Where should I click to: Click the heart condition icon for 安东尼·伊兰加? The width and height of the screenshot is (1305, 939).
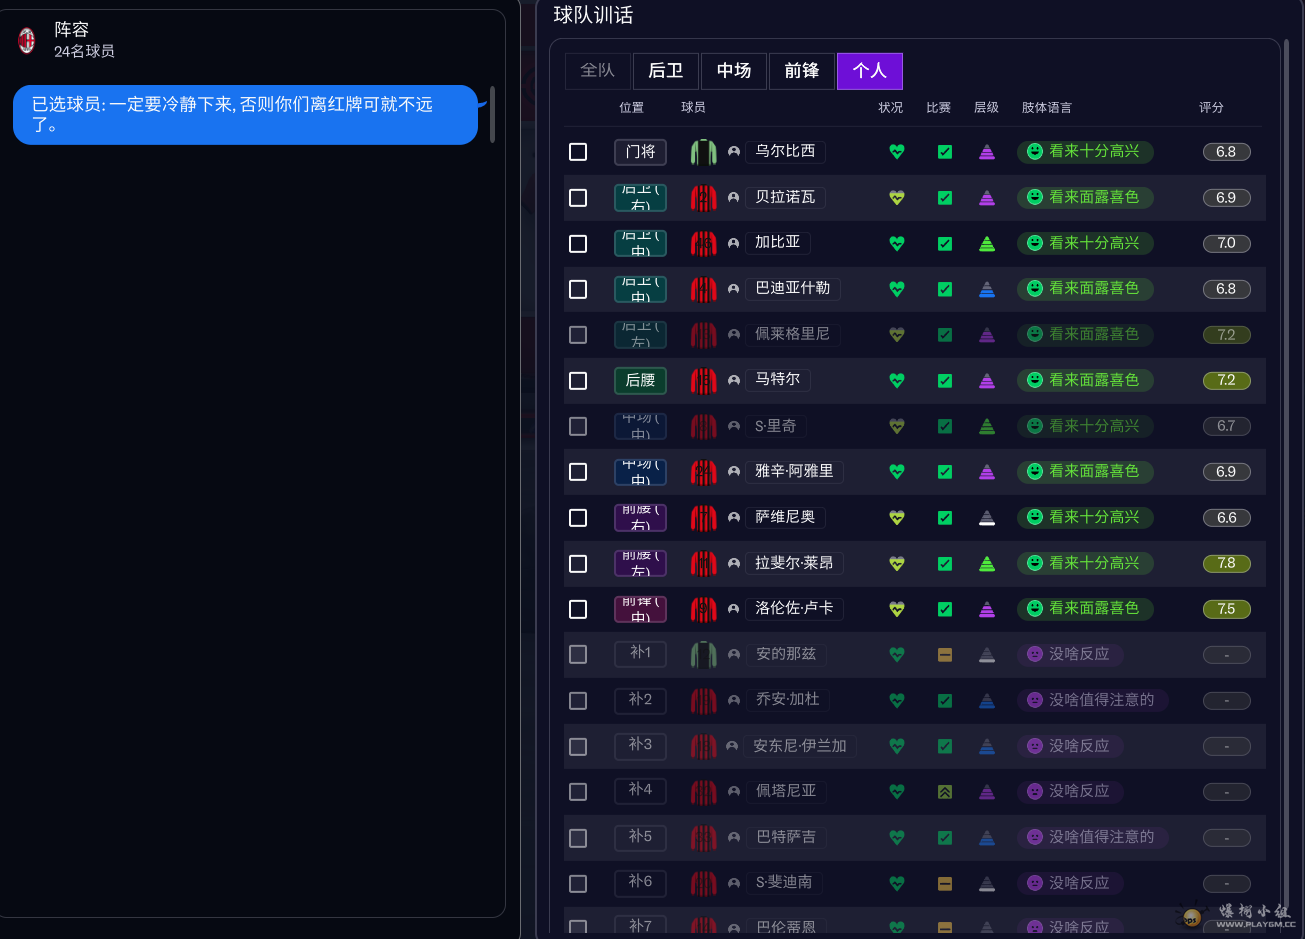[x=896, y=746]
